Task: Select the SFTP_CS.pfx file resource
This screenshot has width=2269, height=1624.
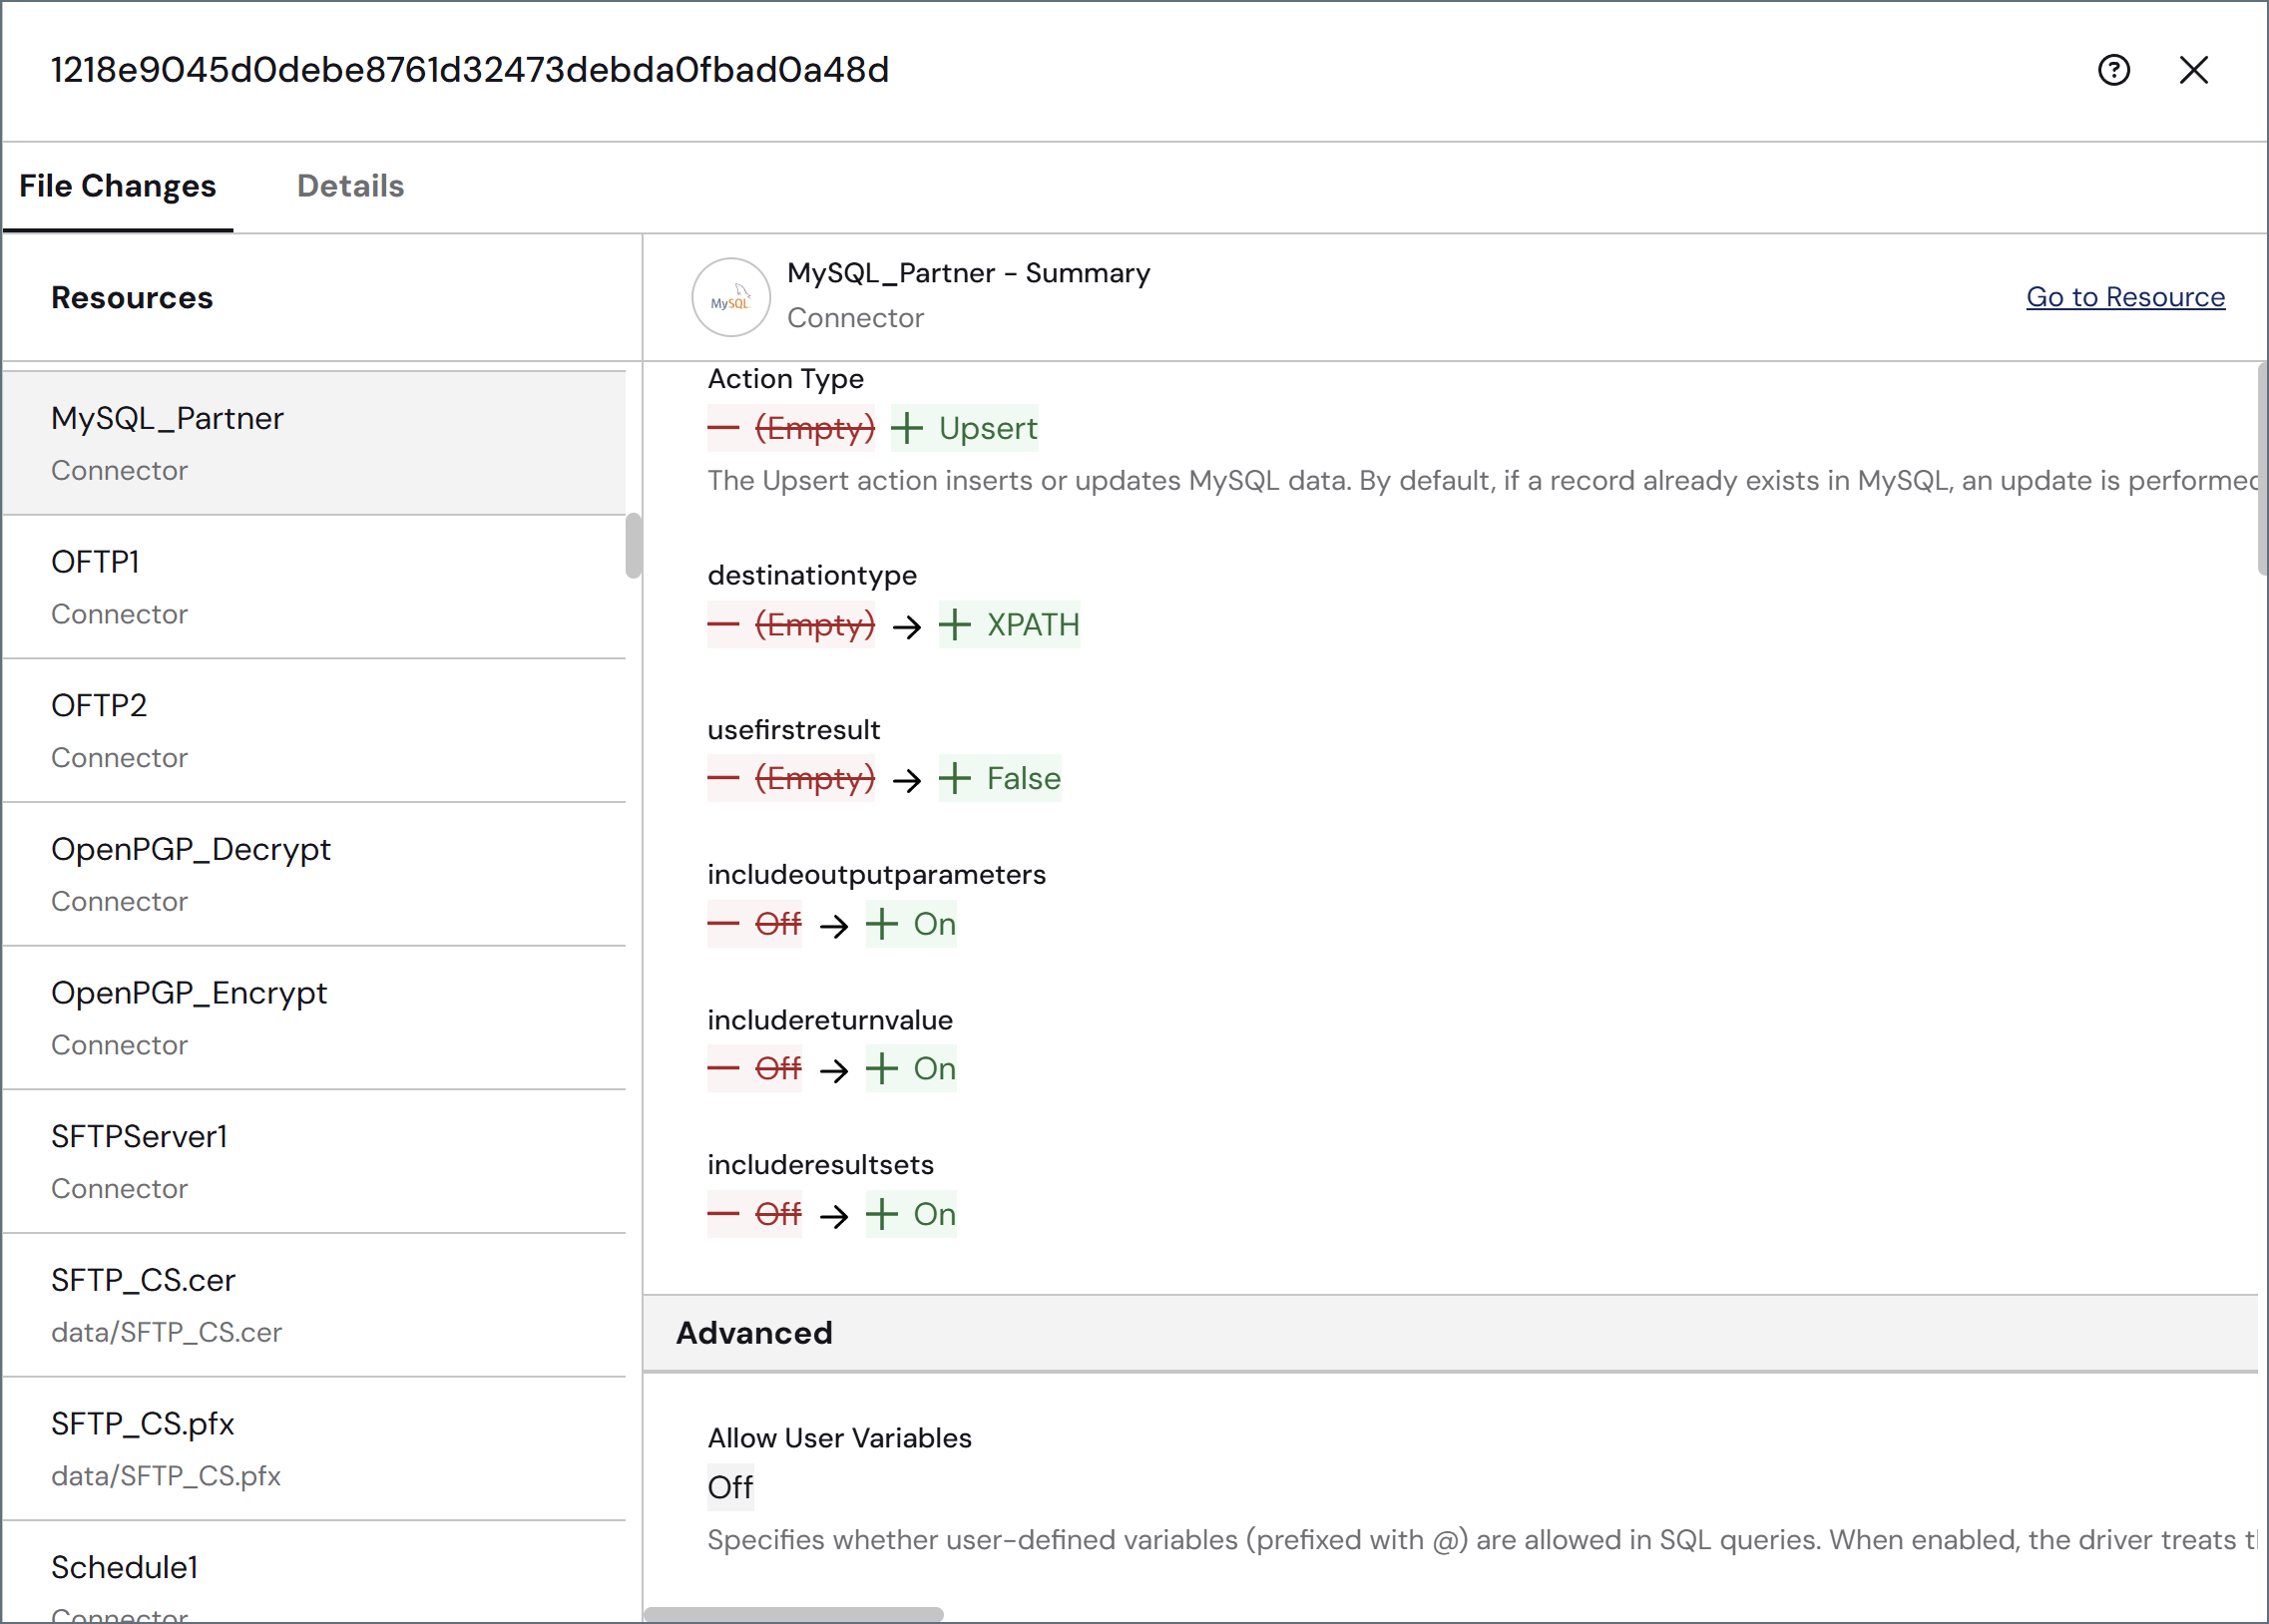Action: click(314, 1449)
